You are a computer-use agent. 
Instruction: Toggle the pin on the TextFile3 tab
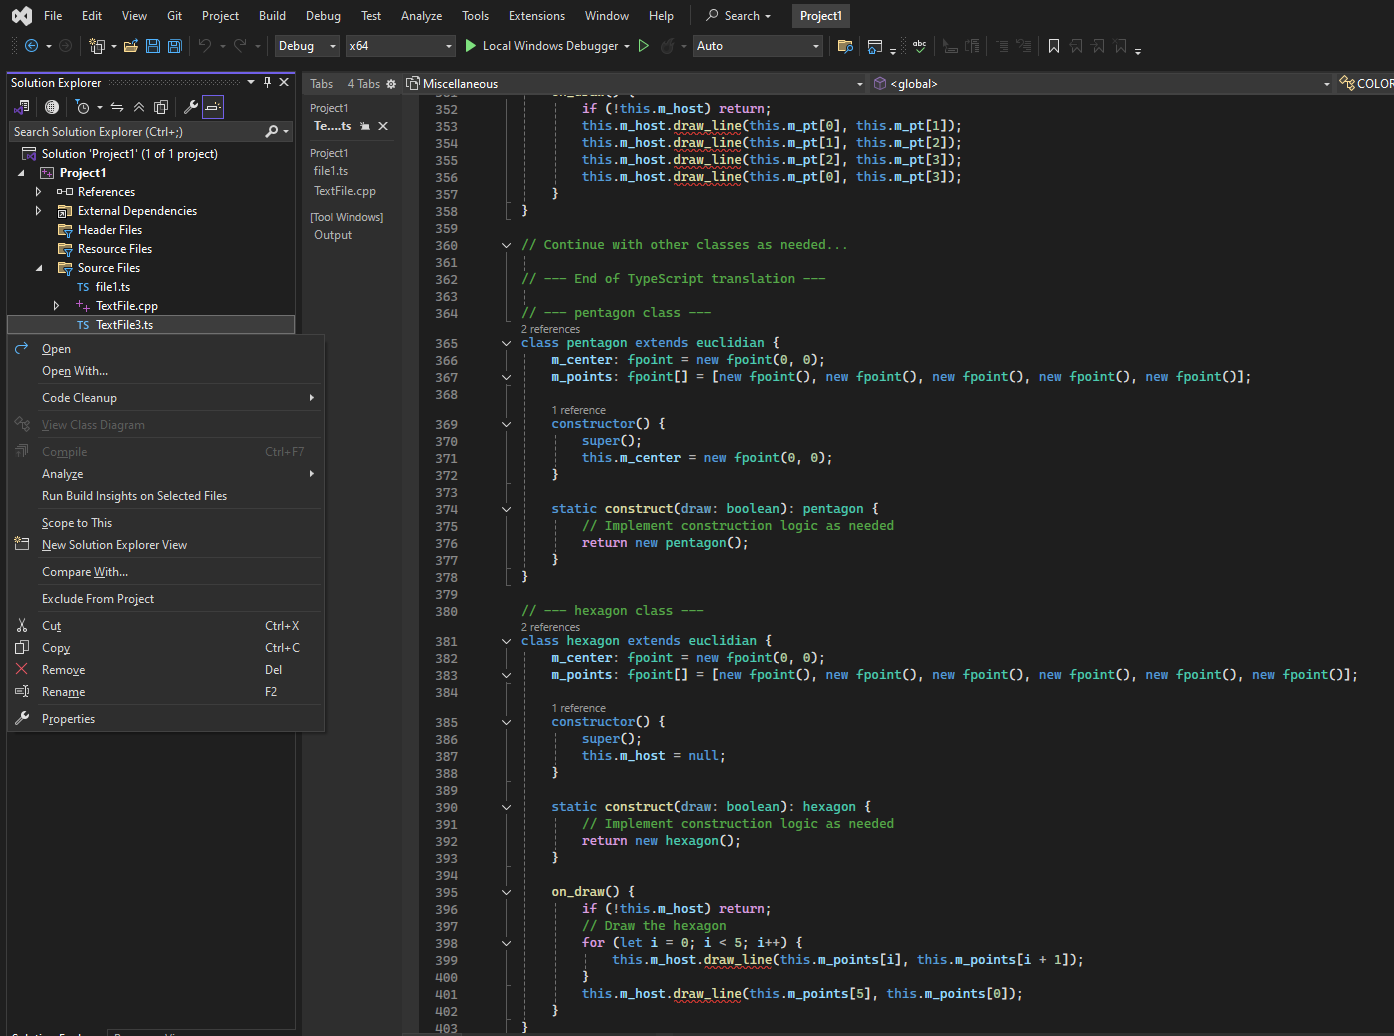pyautogui.click(x=365, y=126)
